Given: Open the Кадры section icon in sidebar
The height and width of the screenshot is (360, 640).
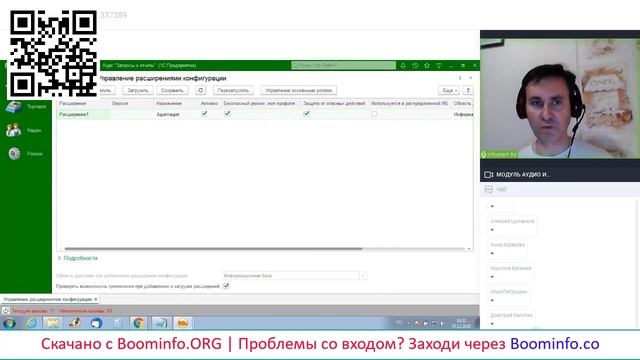Looking at the screenshot, I should pos(13,130).
